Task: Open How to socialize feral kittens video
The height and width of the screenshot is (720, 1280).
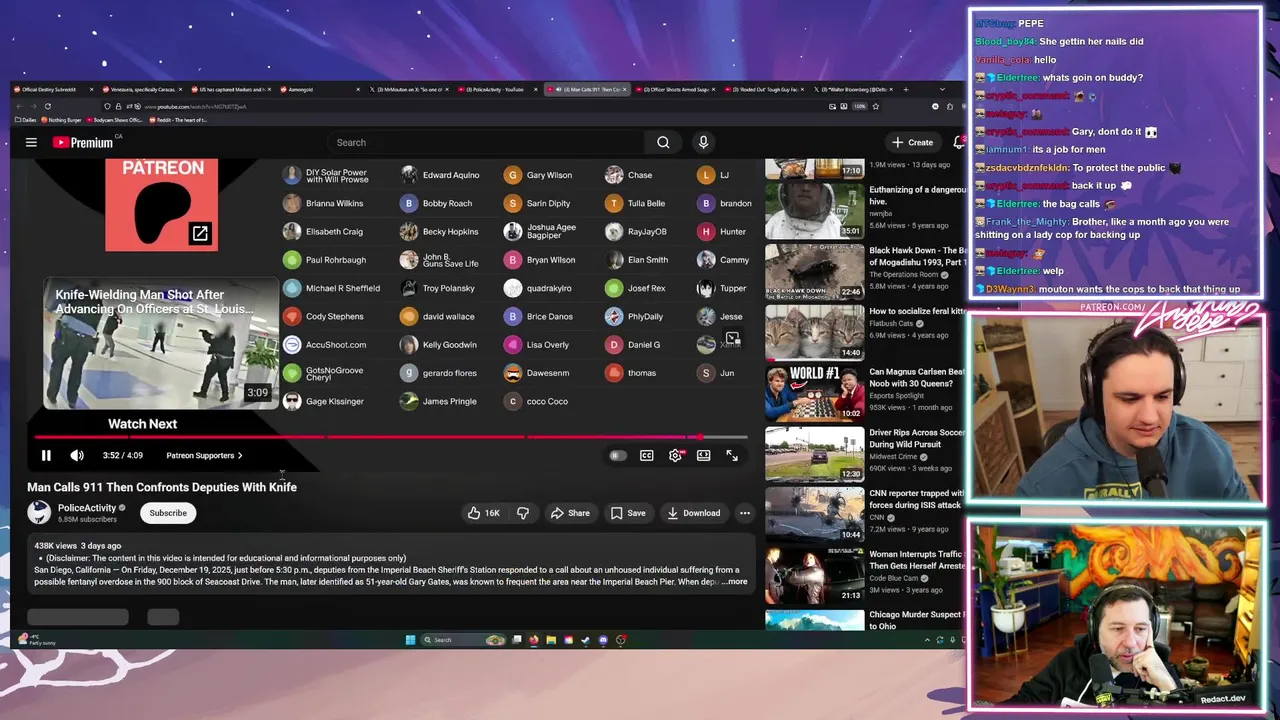Action: (x=815, y=332)
